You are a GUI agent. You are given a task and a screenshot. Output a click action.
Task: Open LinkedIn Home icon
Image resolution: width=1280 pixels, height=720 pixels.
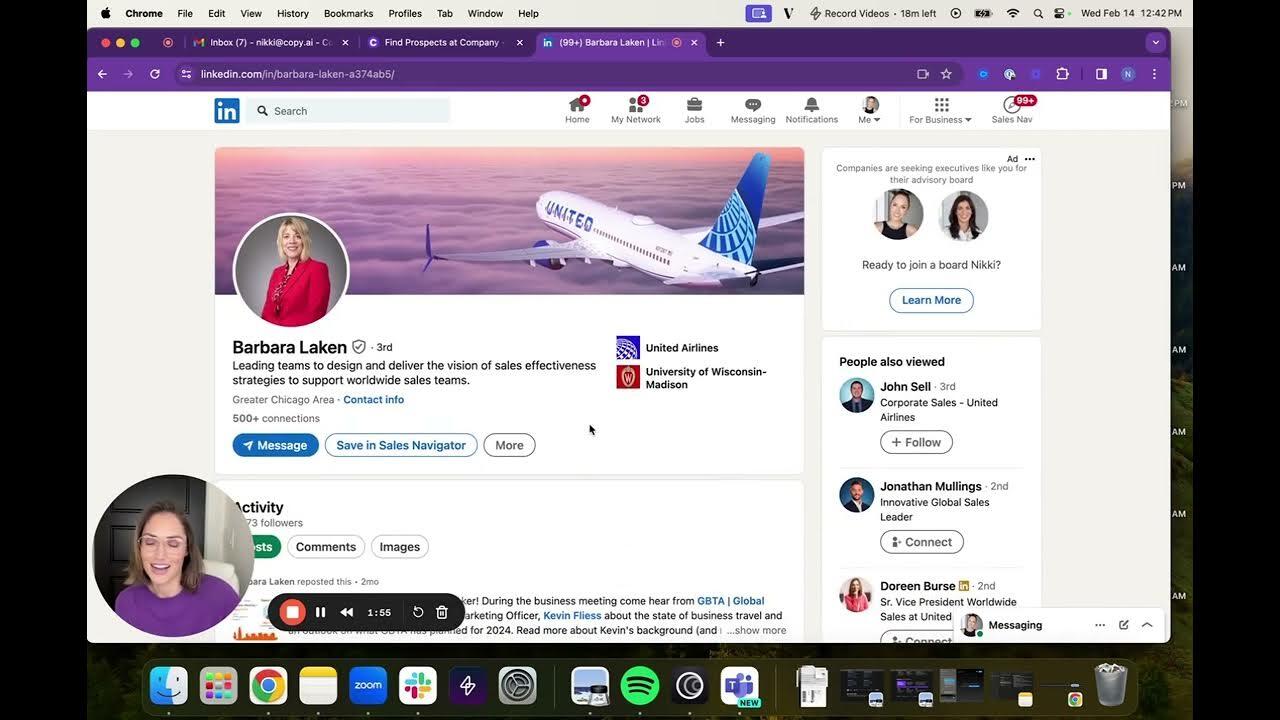tap(577, 110)
